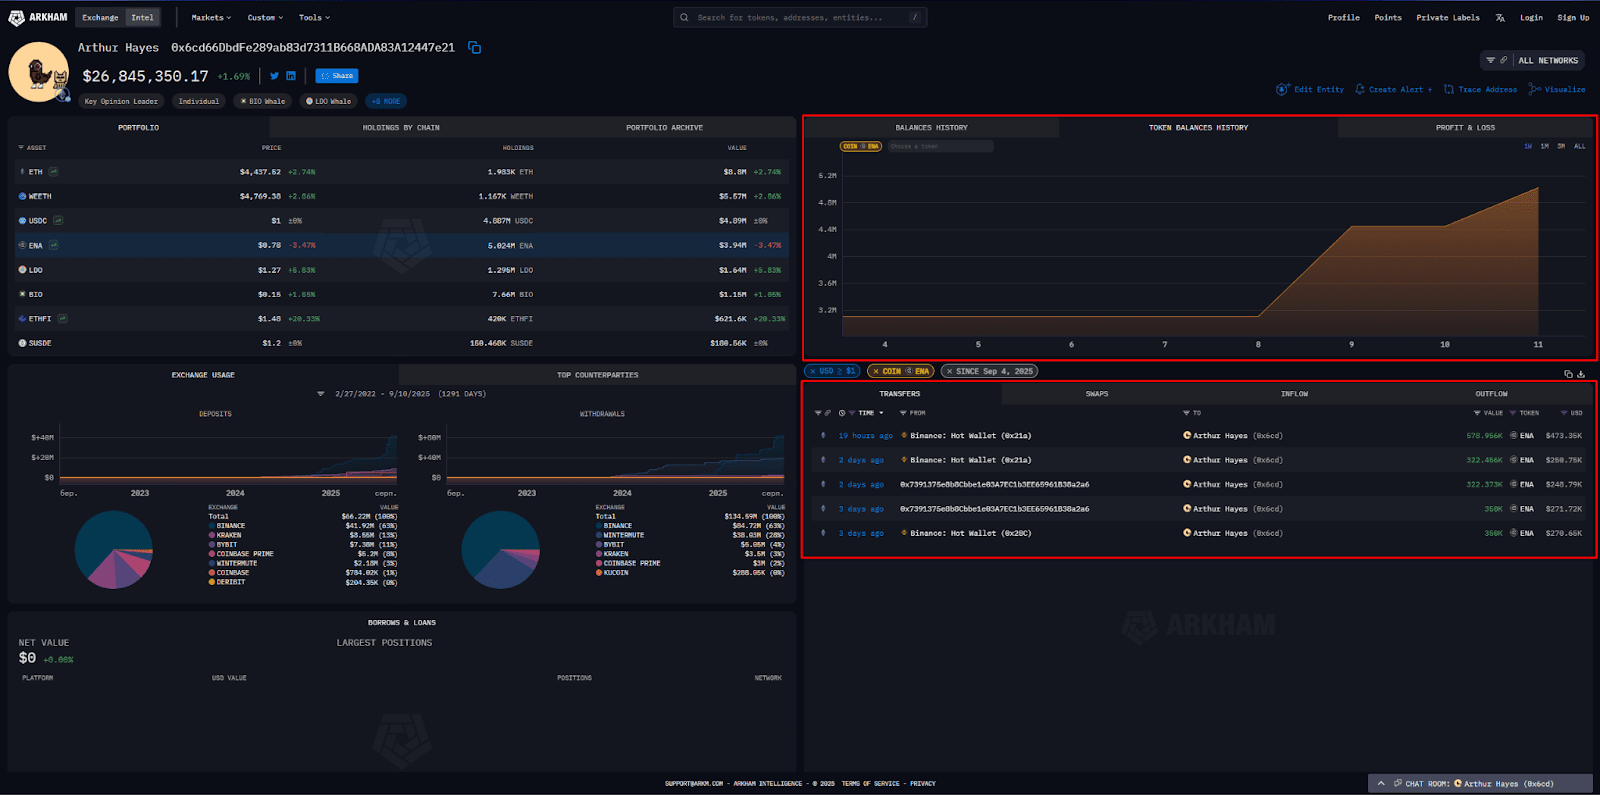Screen dimensions: 1600x795
Task: Select the 3M chart range
Action: (1561, 146)
